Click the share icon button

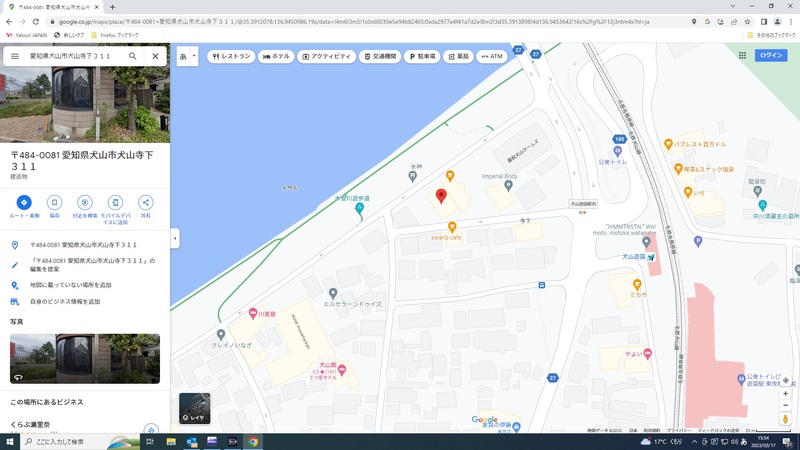pos(145,203)
